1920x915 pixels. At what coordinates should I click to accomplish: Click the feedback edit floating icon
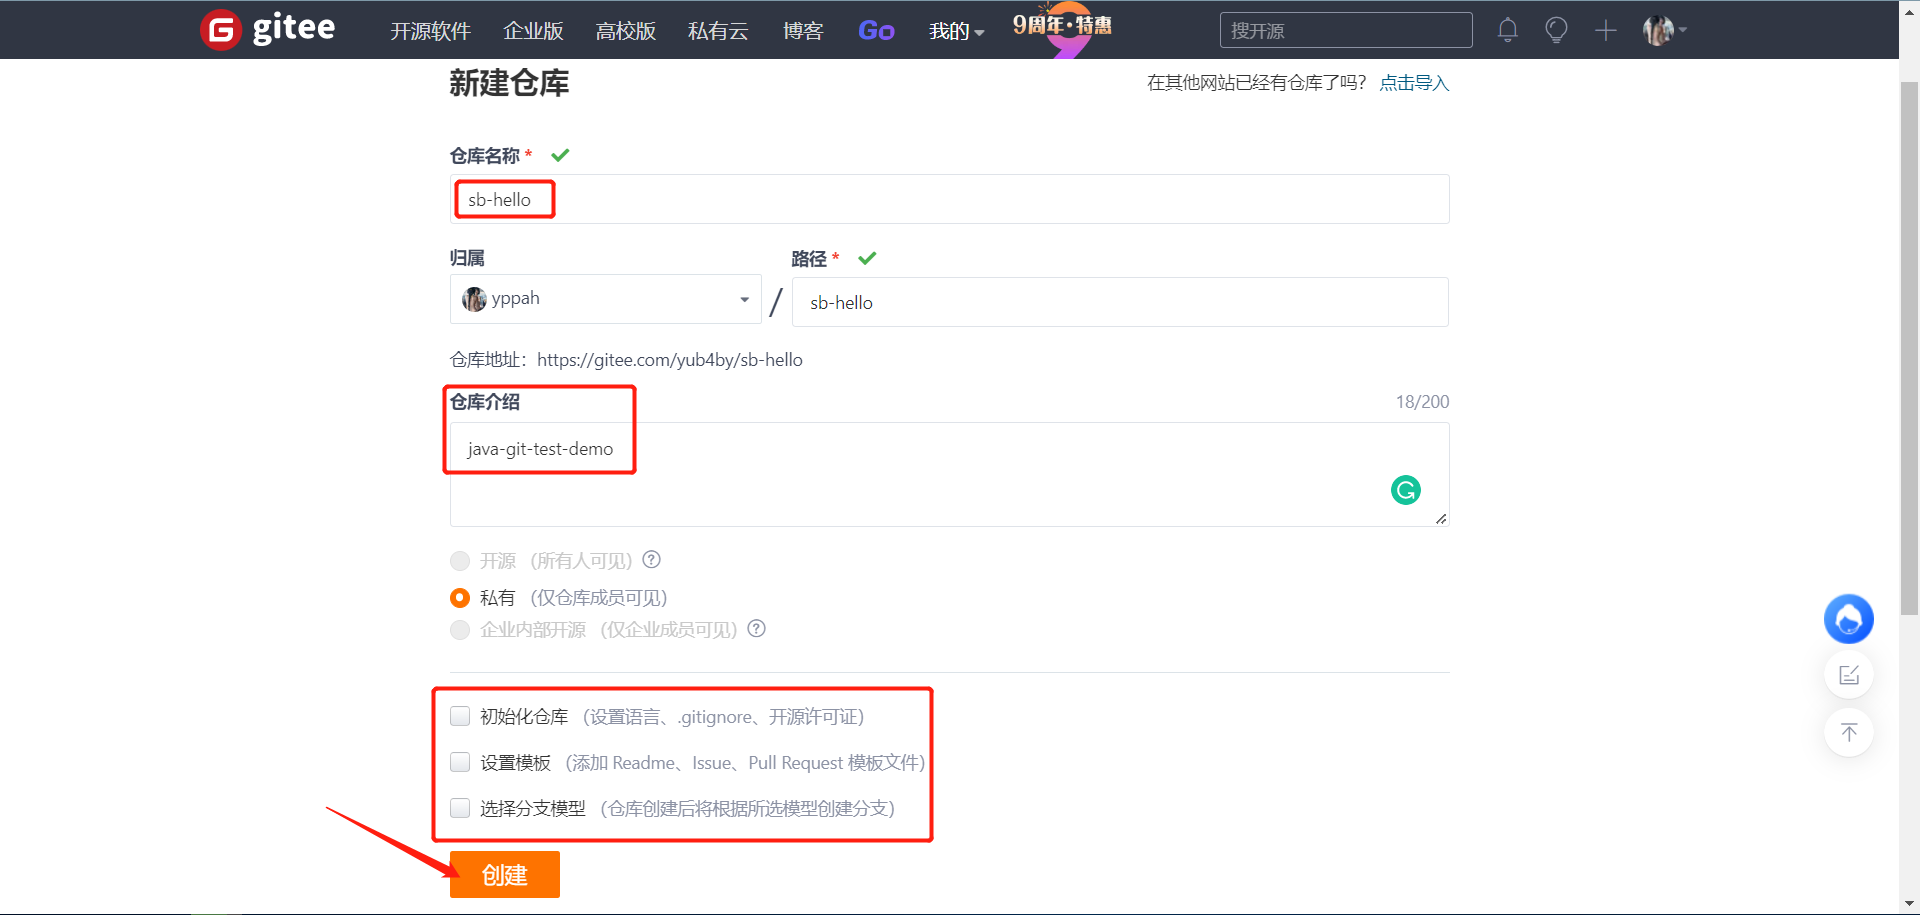[1848, 675]
